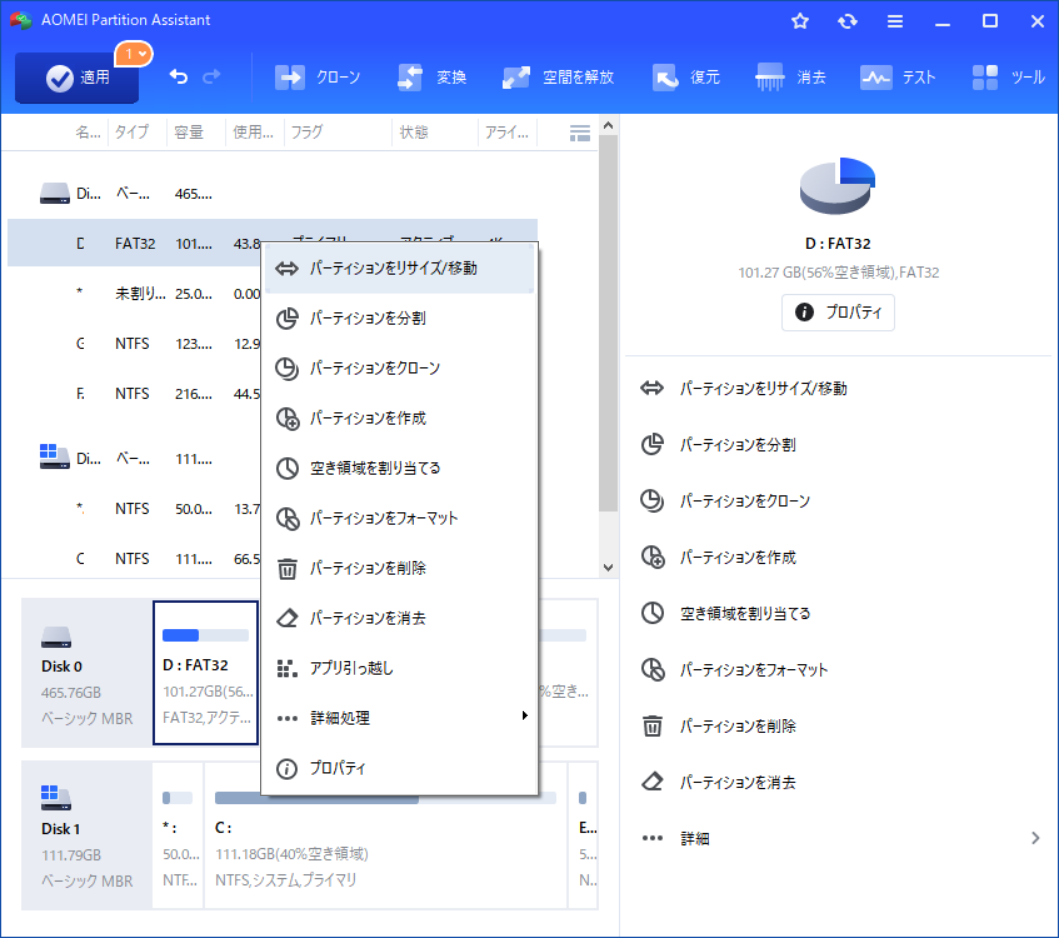Click Split Partition icon in right panel
Viewport: 1059px width, 938px height.
[652, 444]
